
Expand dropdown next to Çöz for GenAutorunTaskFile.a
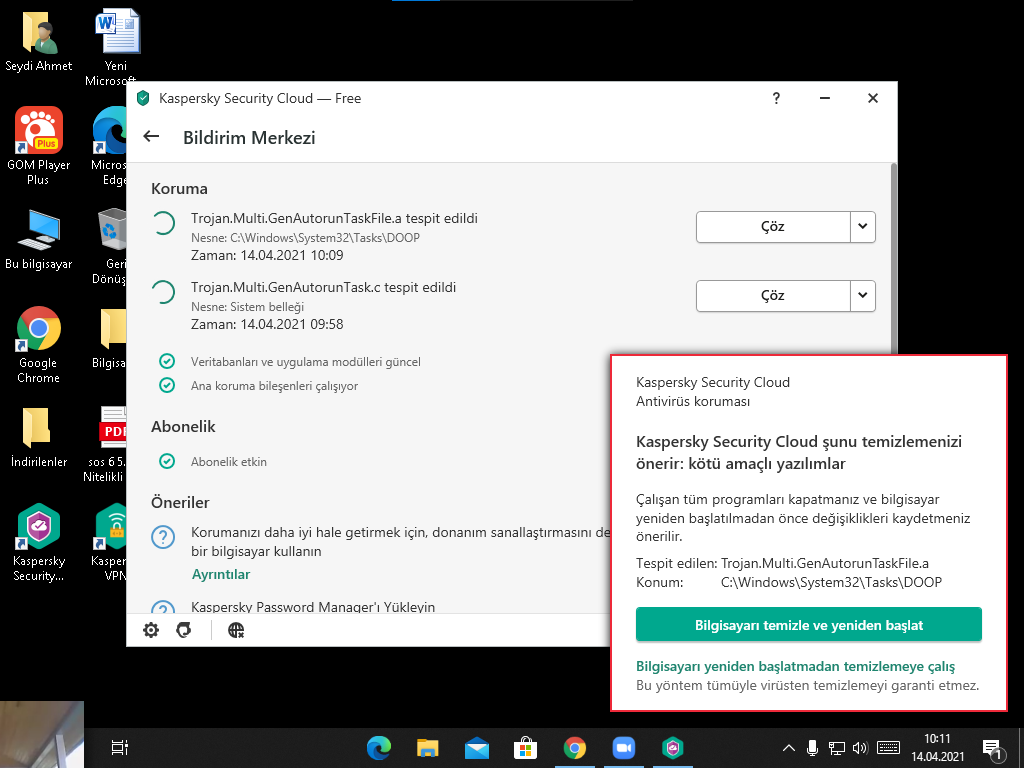pos(863,227)
